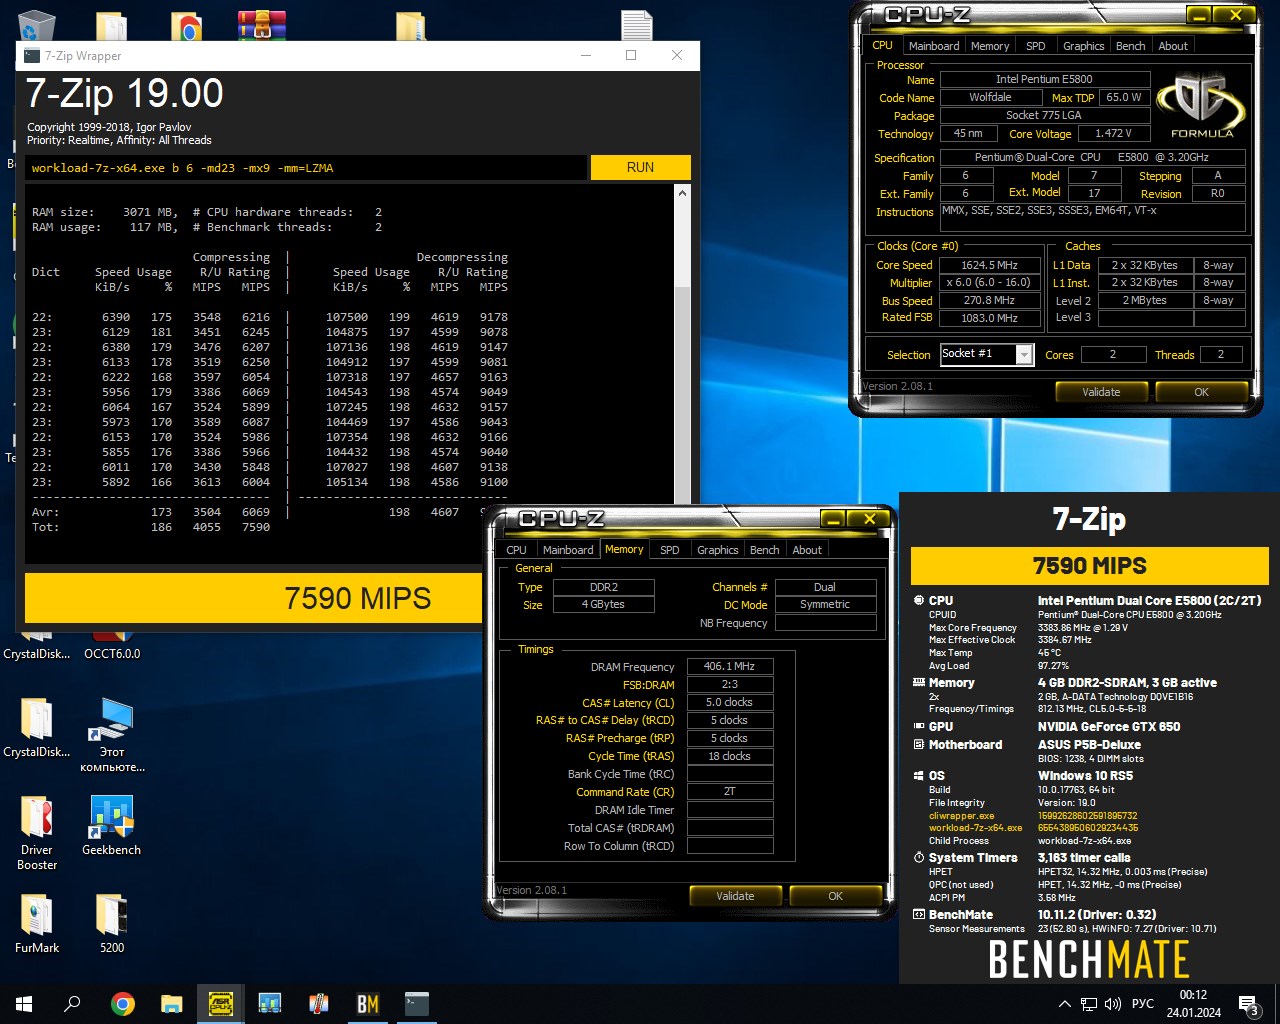Open Chrome from the taskbar
1280x1024 pixels.
pyautogui.click(x=123, y=1004)
